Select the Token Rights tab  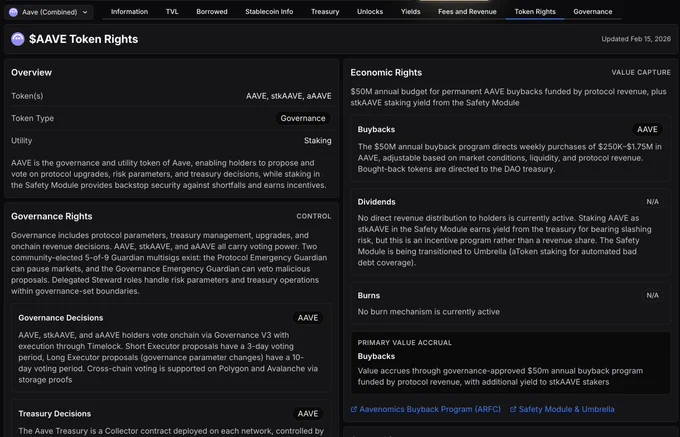[x=535, y=12]
